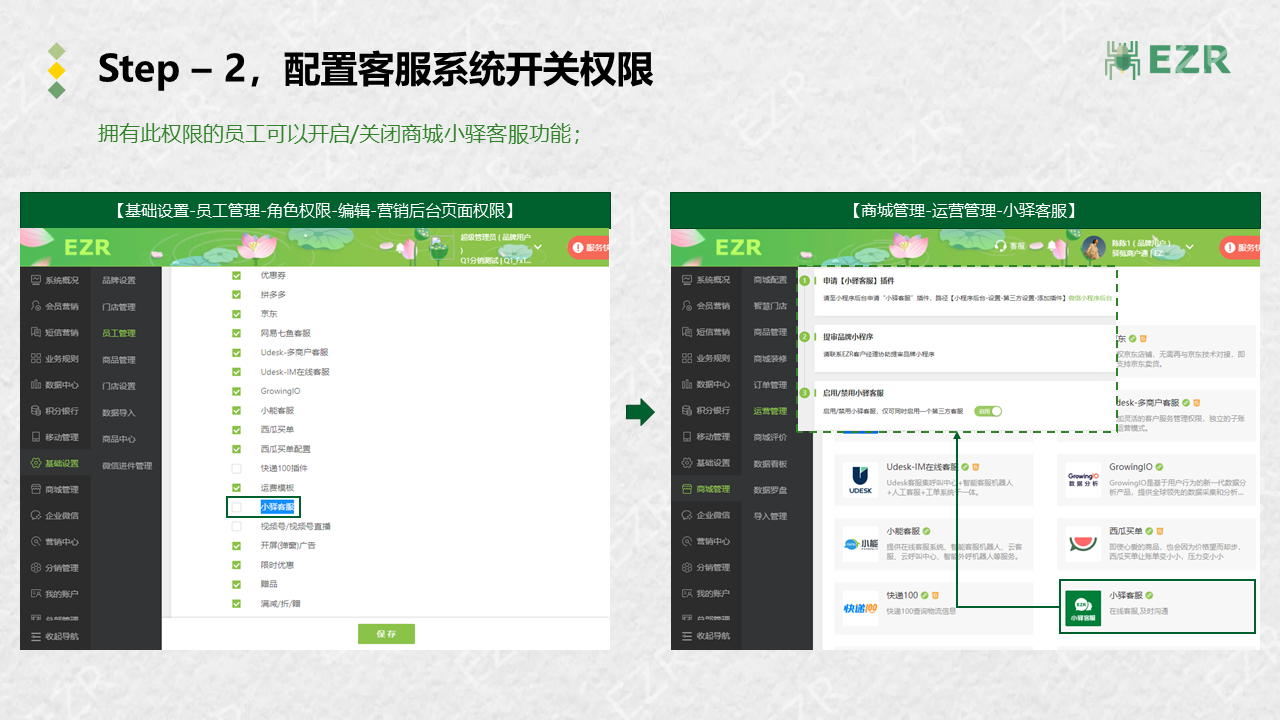Click the 赠品 permission label
The height and width of the screenshot is (720, 1280).
269,584
